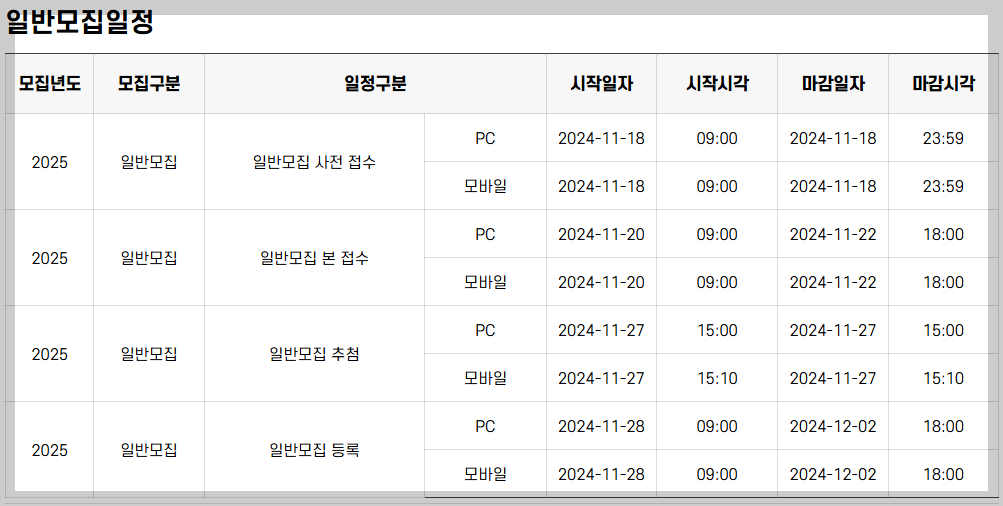
Task: Click 시작일자 2024-11-28 in 등록 PC row
Action: pyautogui.click(x=601, y=426)
